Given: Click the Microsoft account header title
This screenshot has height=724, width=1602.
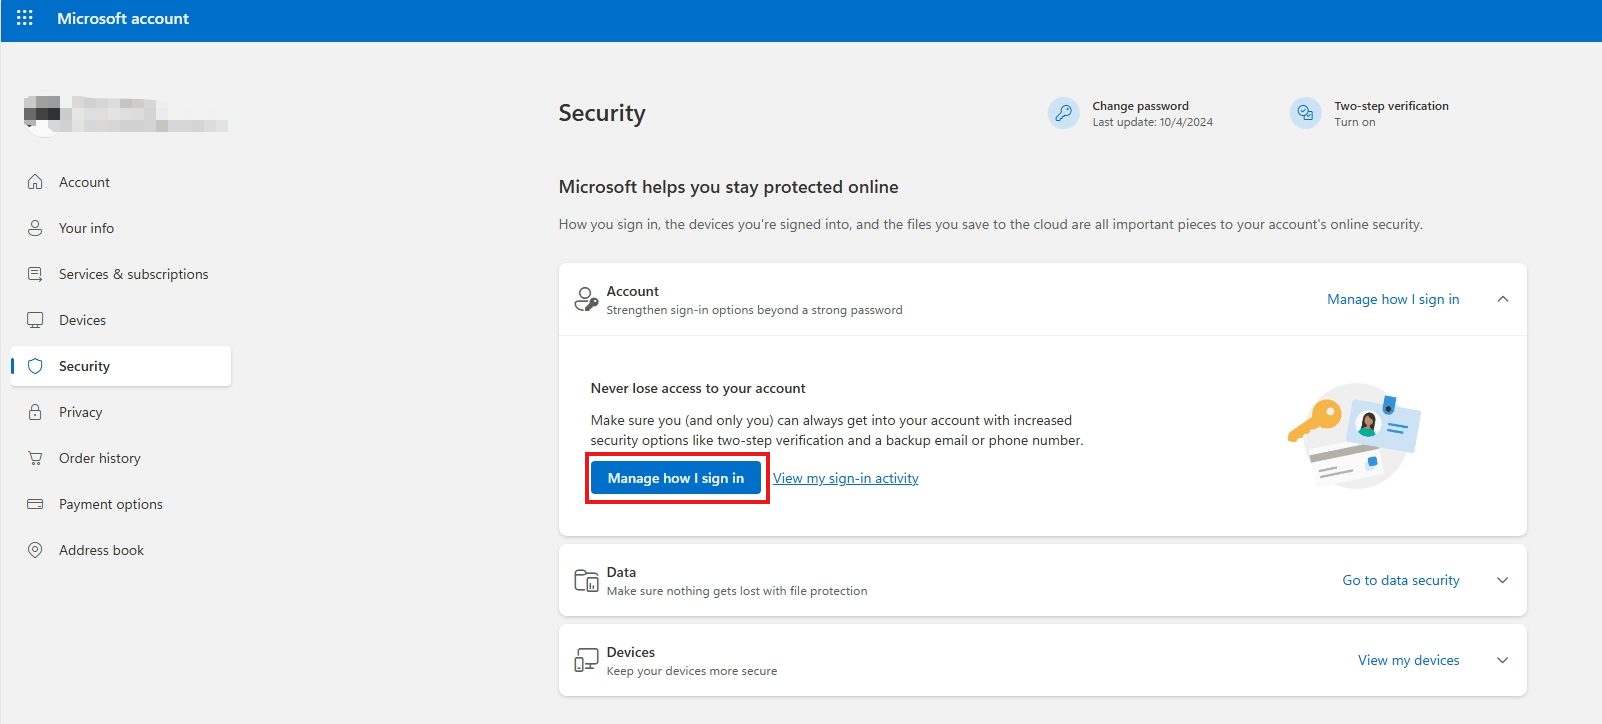Looking at the screenshot, I should coord(123,18).
